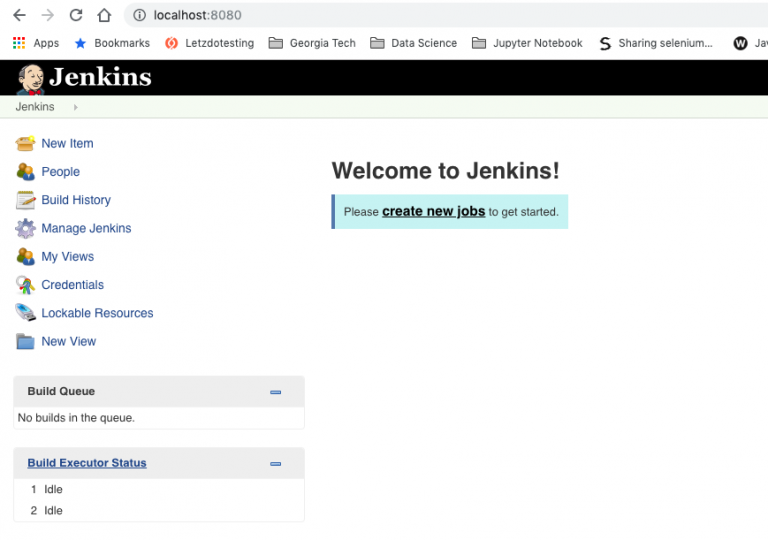
Task: Open the Build History link
Action: pos(76,200)
